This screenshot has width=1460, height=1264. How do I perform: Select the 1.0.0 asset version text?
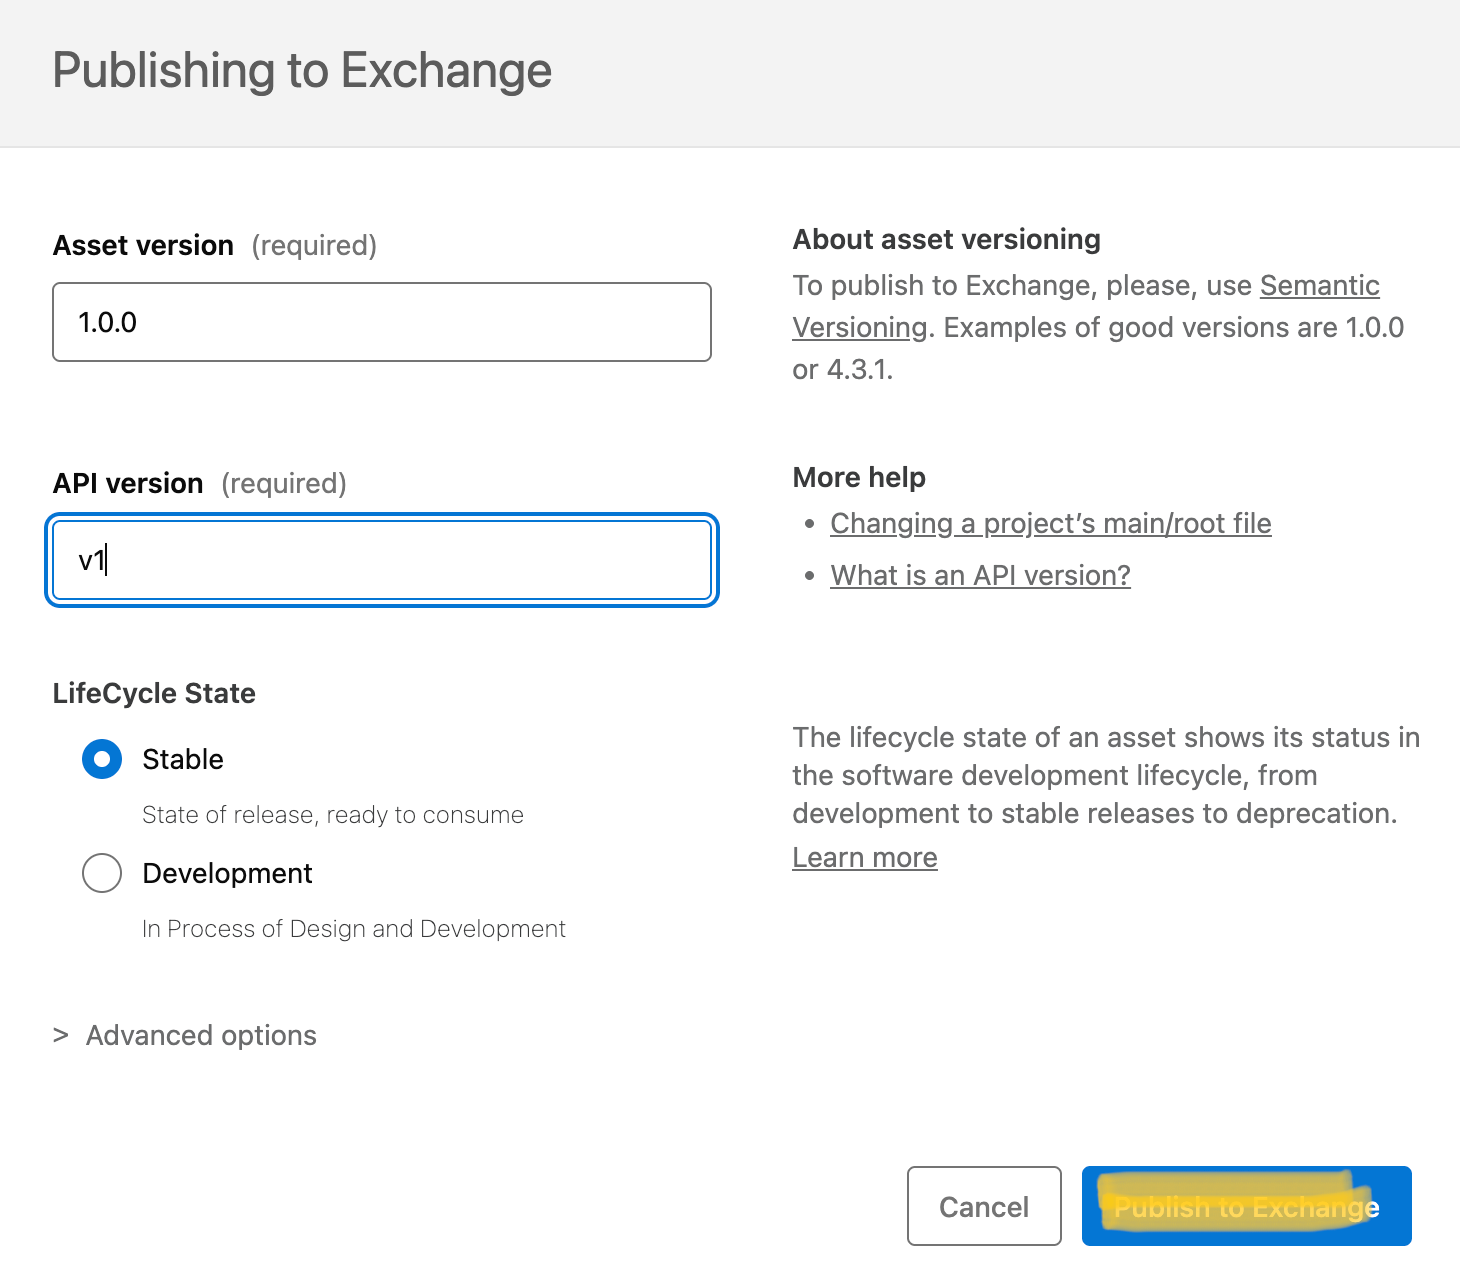coord(106,322)
